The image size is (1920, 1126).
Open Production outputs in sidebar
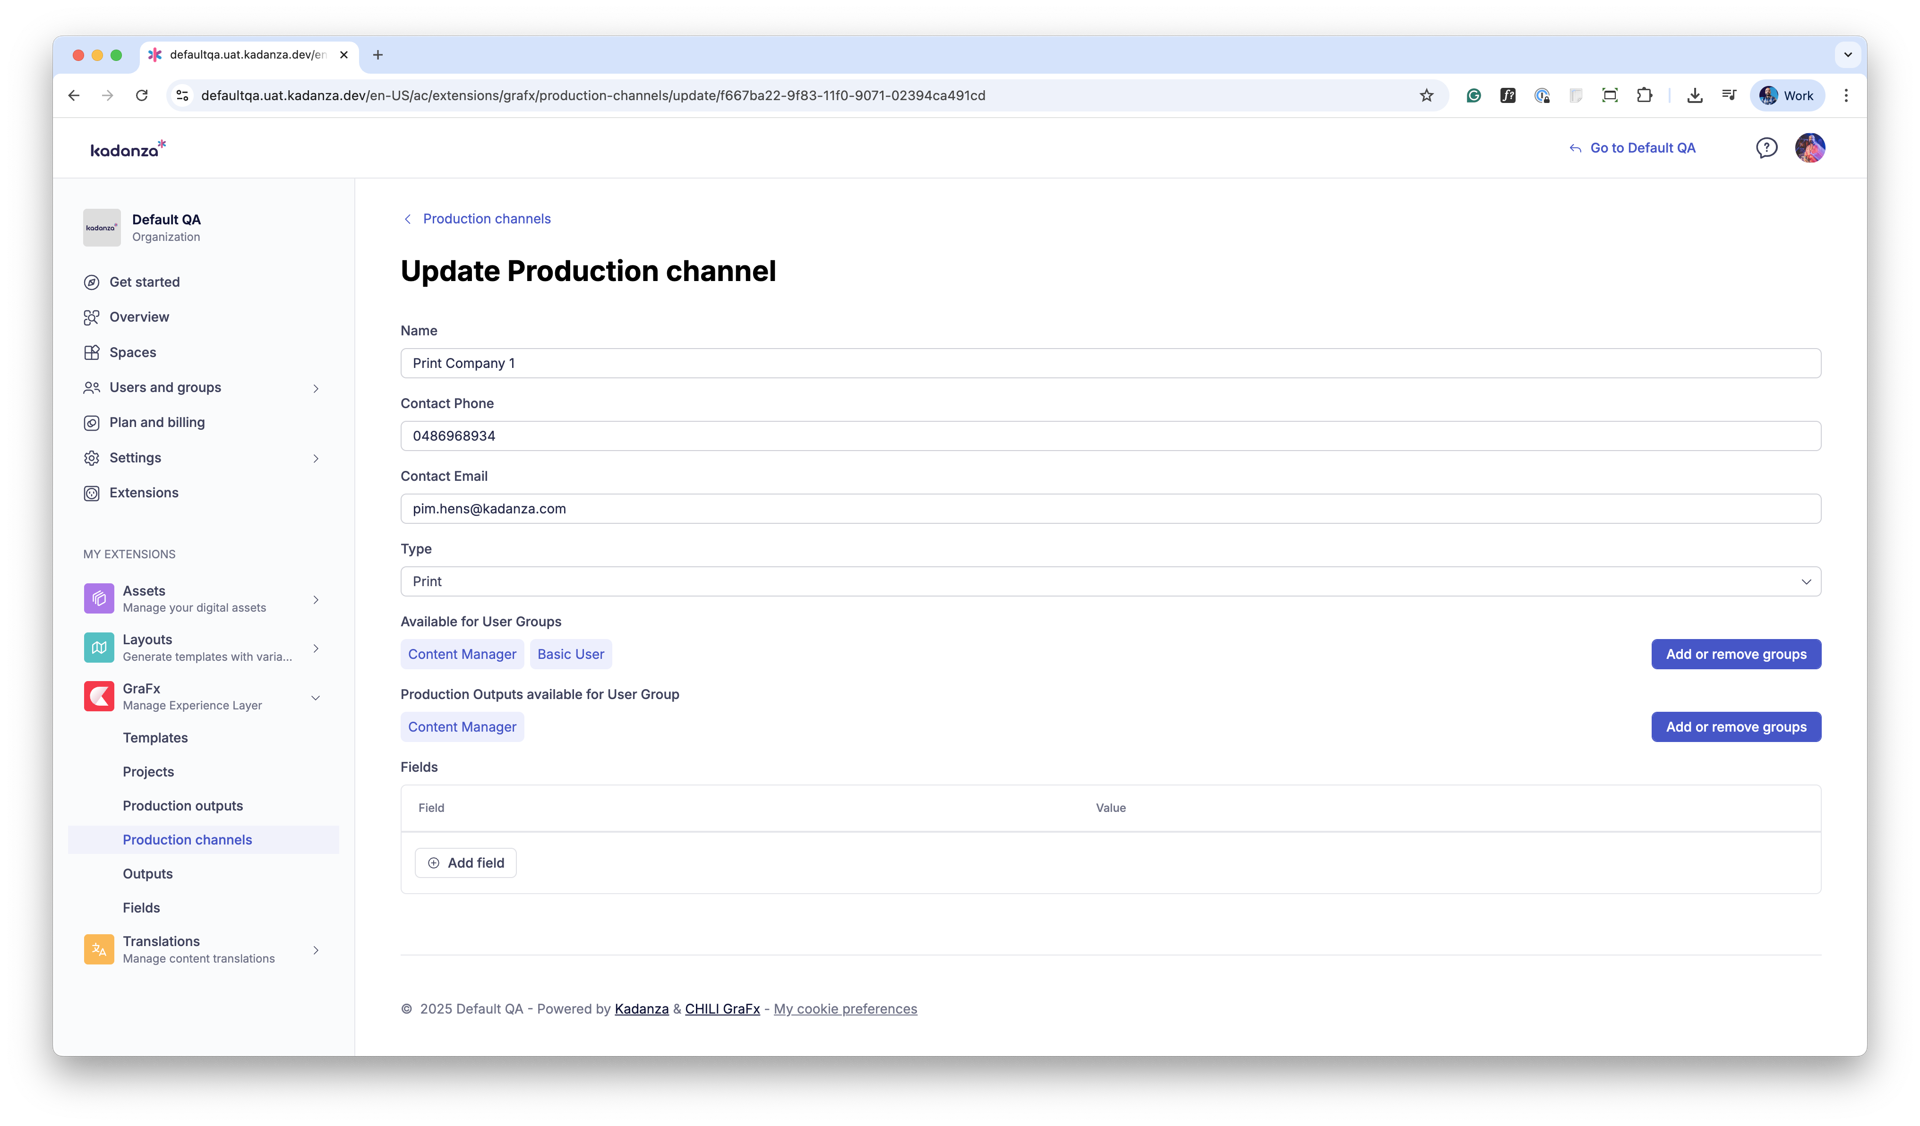(x=183, y=806)
